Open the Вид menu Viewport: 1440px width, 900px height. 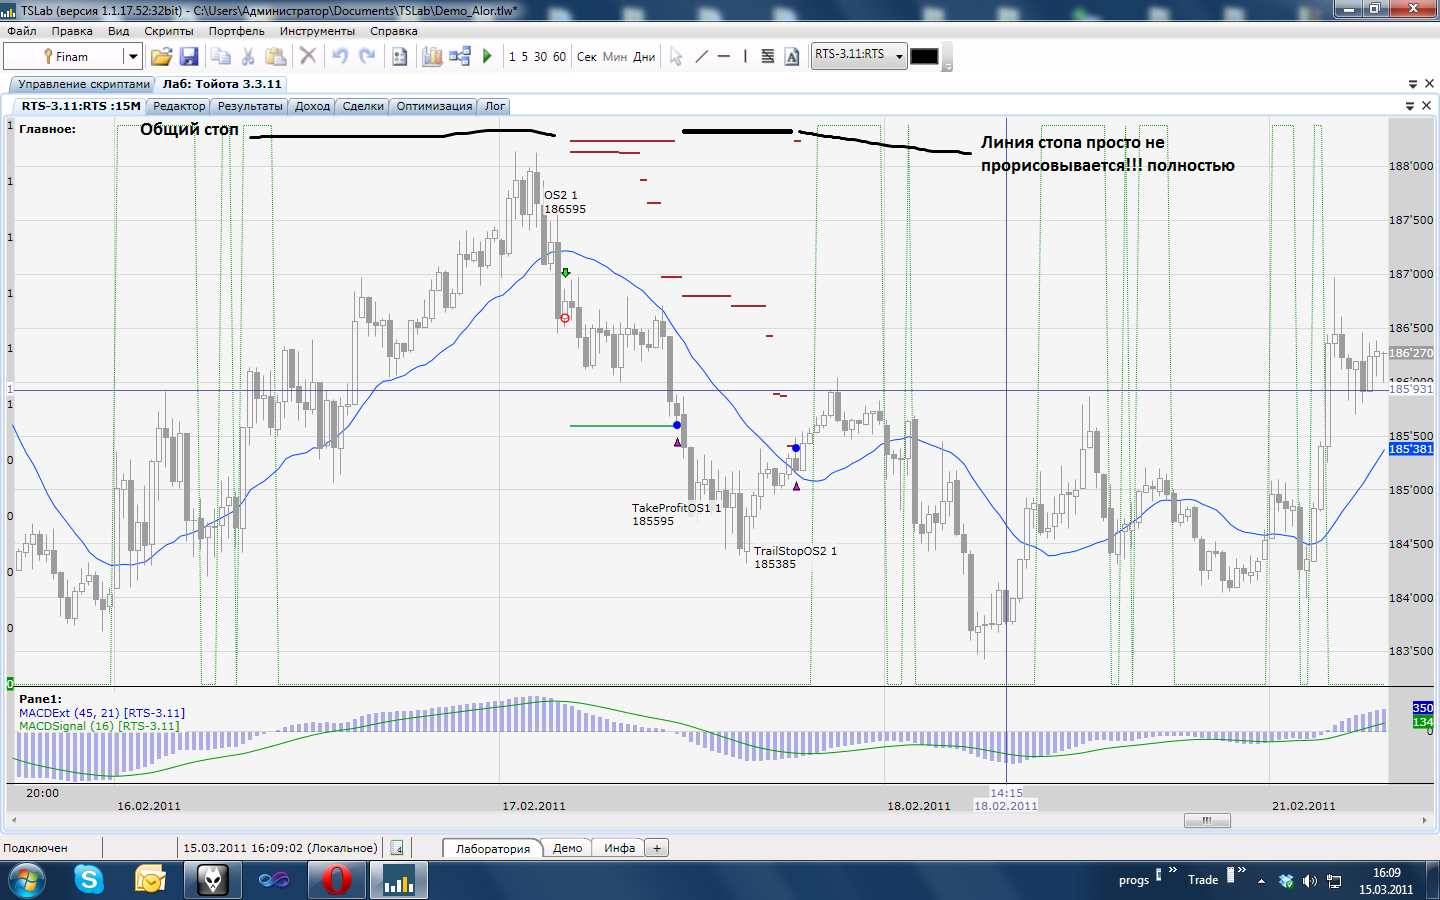click(x=119, y=31)
